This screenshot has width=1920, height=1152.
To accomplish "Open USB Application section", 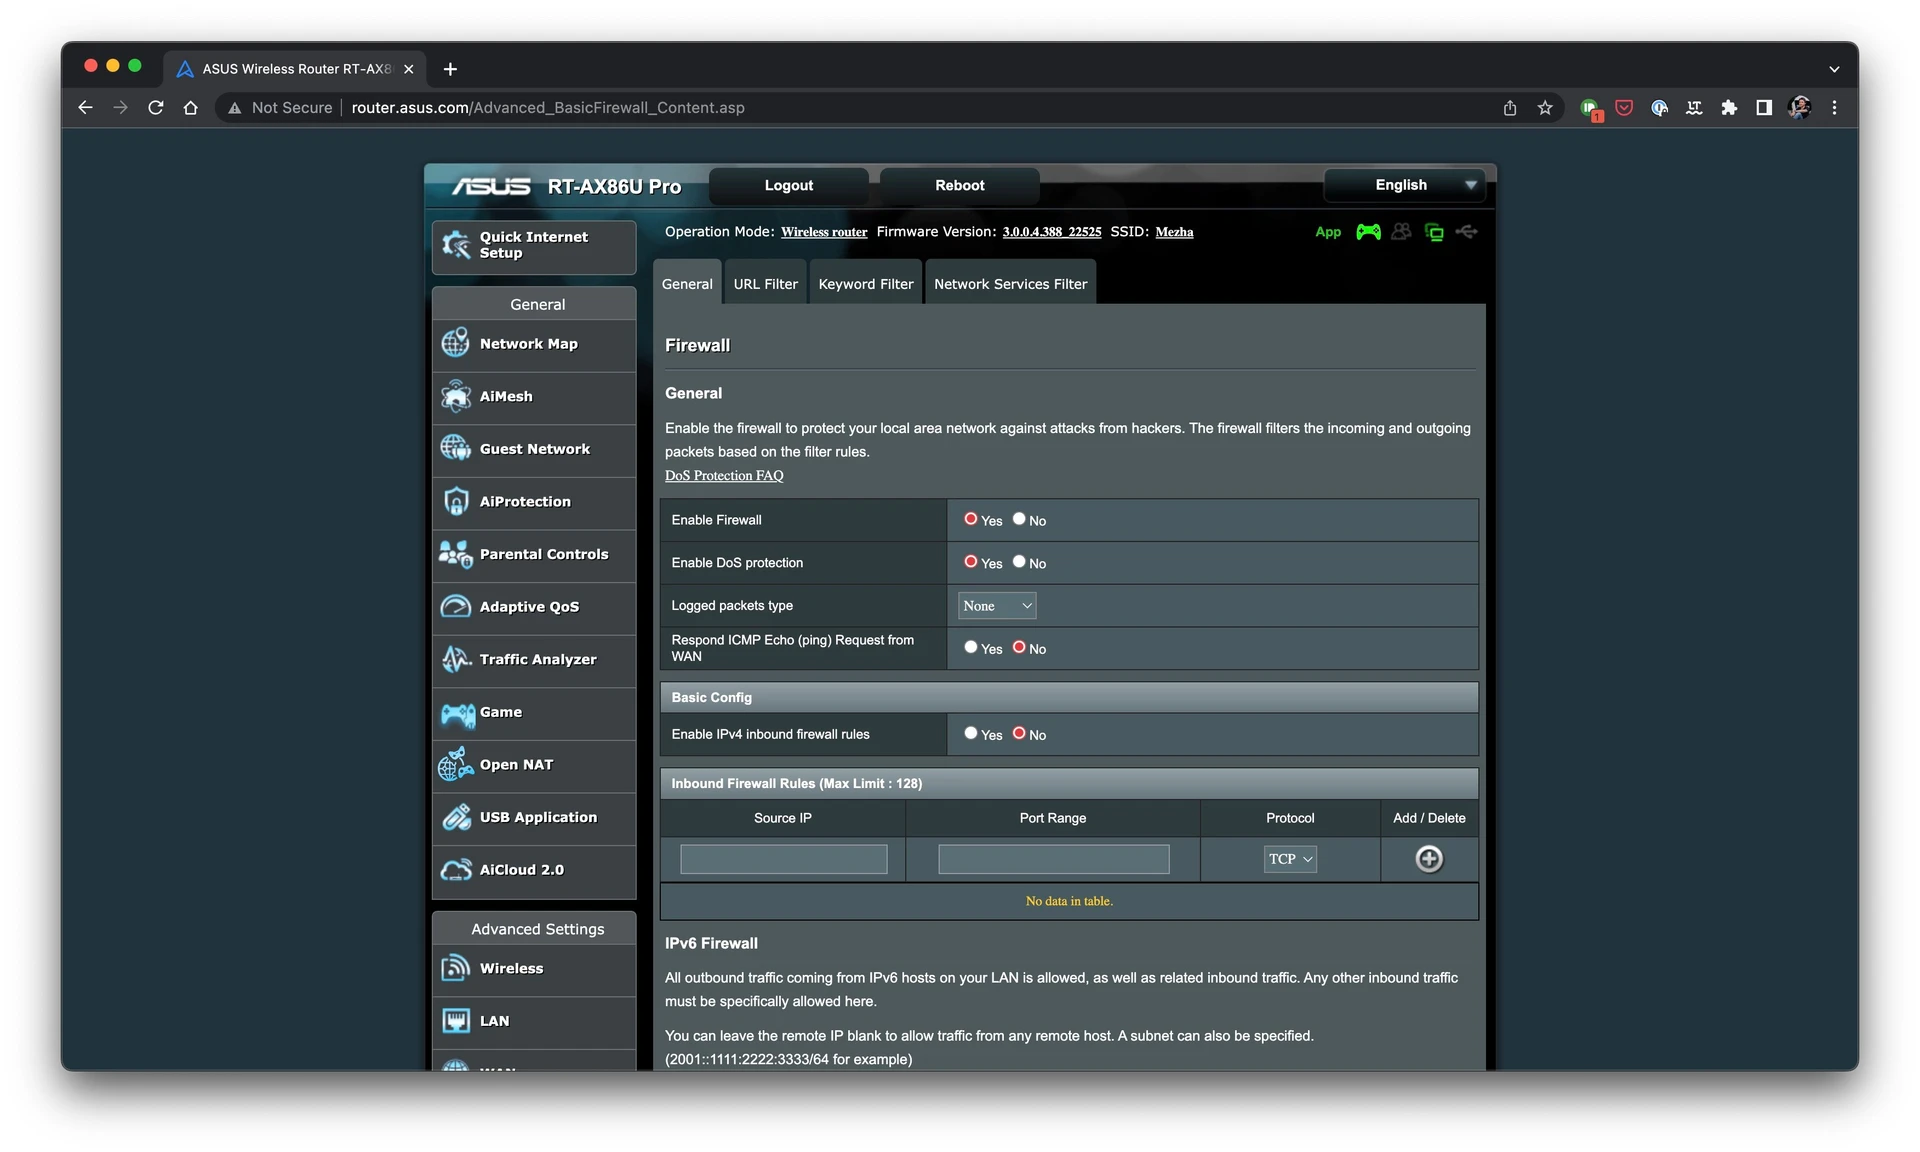I will (533, 817).
